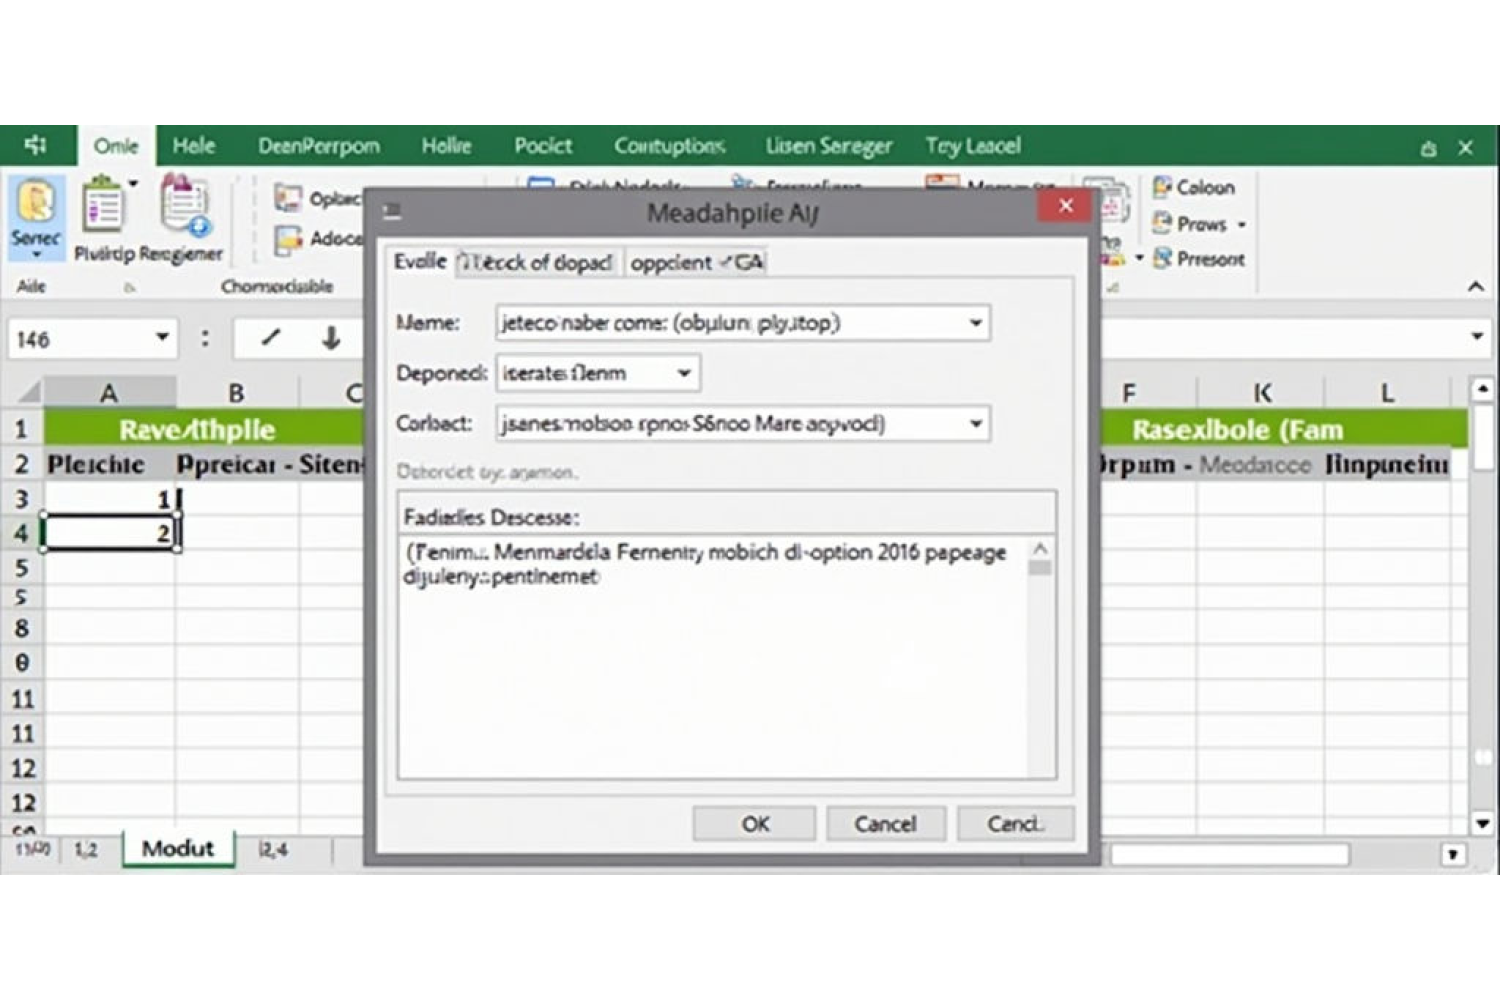Expand the Deponed dropdown list

tap(684, 373)
